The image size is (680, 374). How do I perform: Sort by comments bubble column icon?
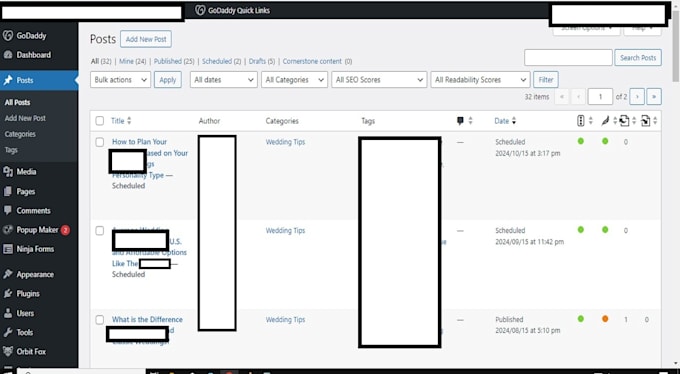point(460,121)
